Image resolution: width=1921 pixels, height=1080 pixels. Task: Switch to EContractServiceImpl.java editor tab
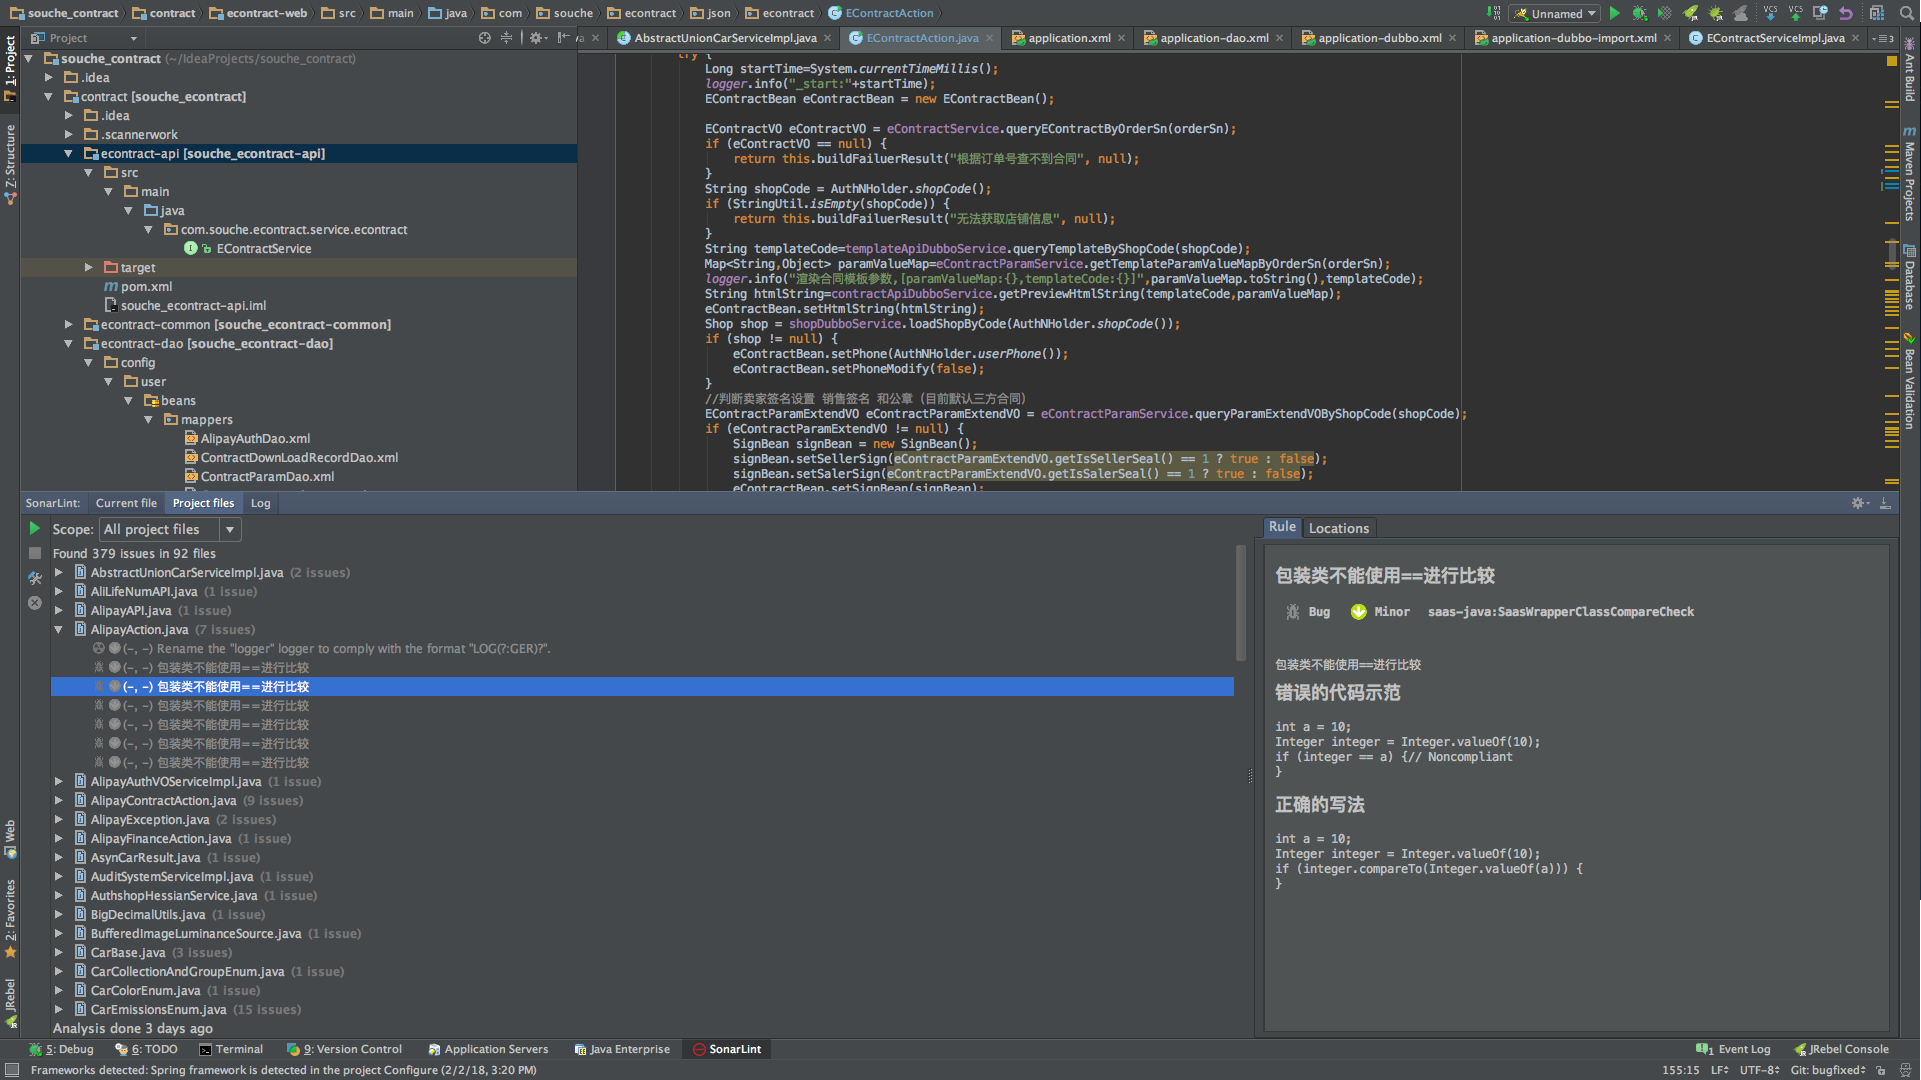pos(1775,38)
